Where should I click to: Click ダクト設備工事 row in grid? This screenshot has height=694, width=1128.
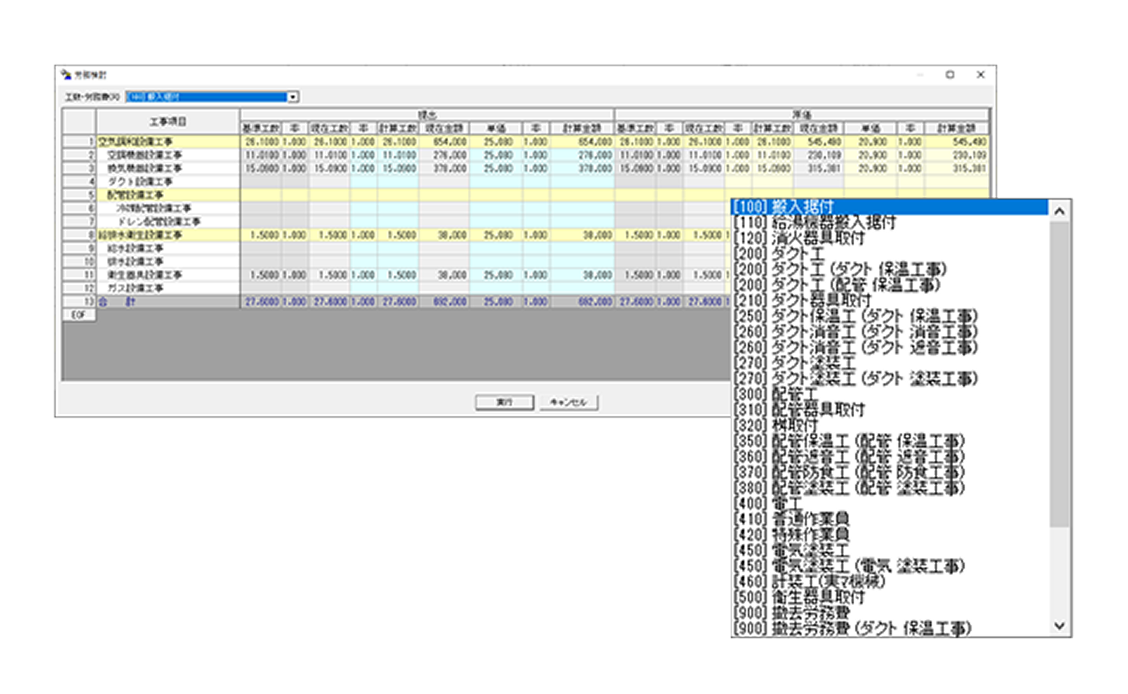[x=145, y=182]
